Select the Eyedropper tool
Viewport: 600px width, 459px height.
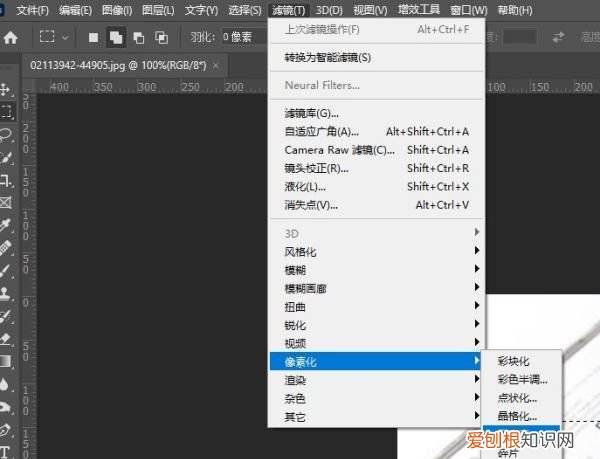coord(6,225)
